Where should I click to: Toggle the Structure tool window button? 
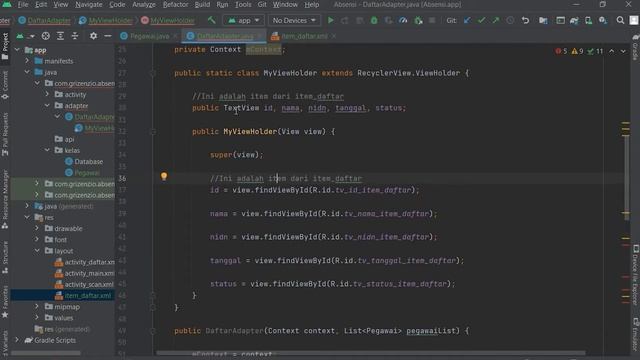[5, 257]
